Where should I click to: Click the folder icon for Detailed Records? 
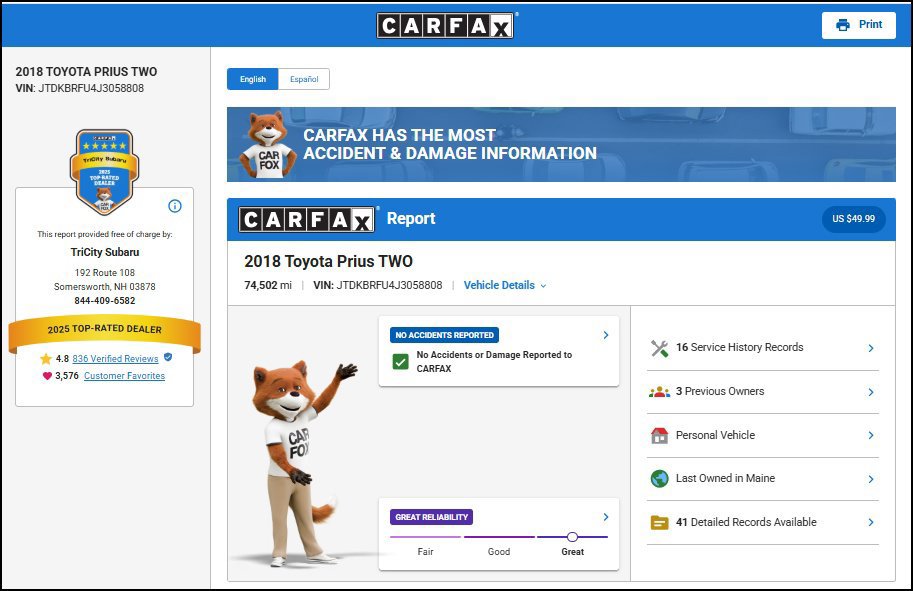659,522
